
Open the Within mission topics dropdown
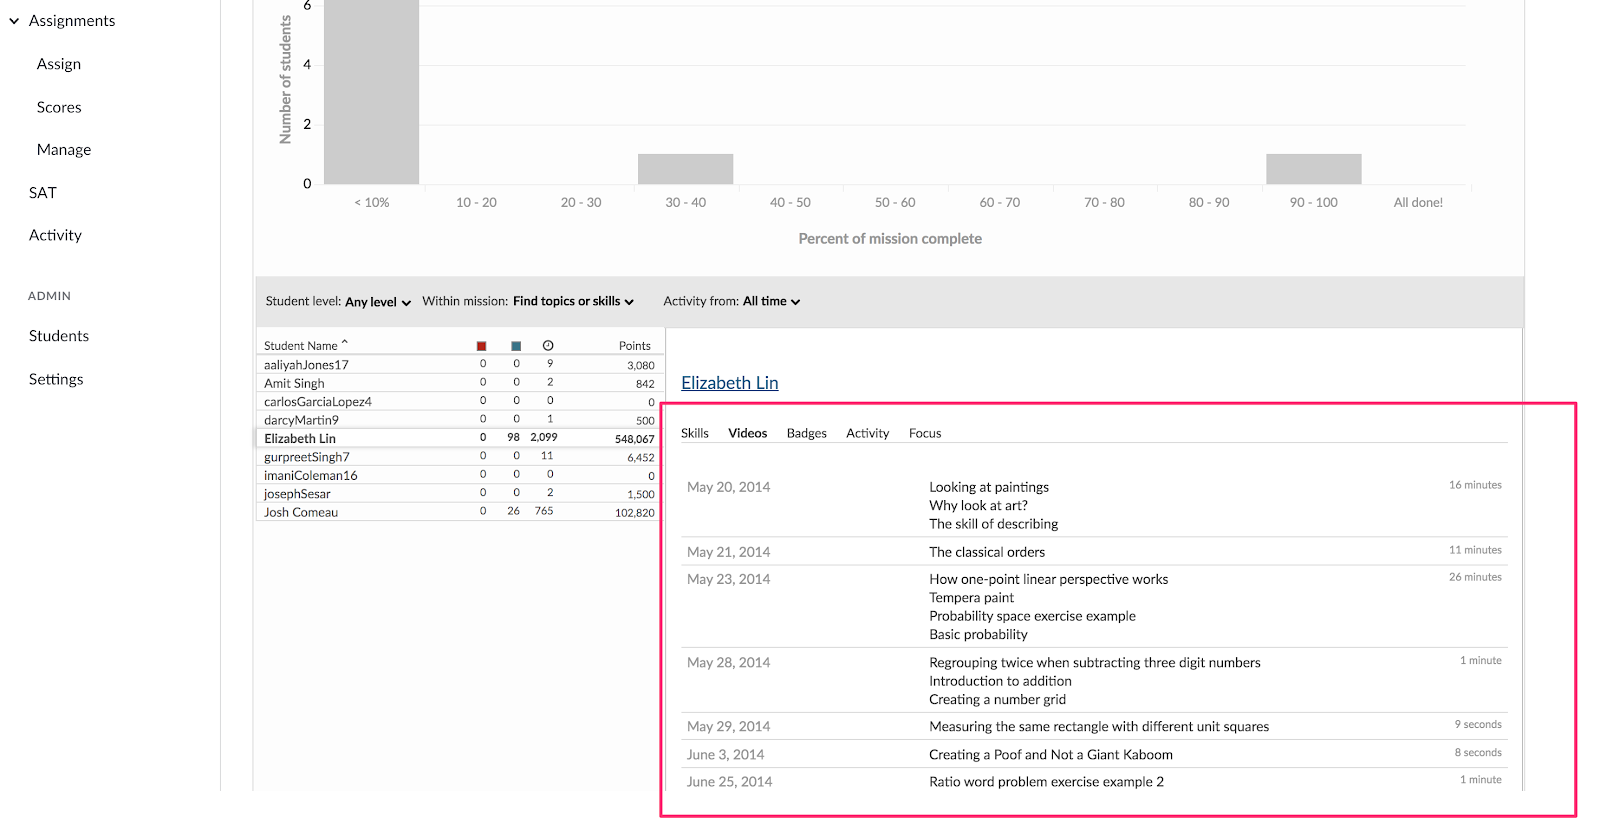point(572,301)
